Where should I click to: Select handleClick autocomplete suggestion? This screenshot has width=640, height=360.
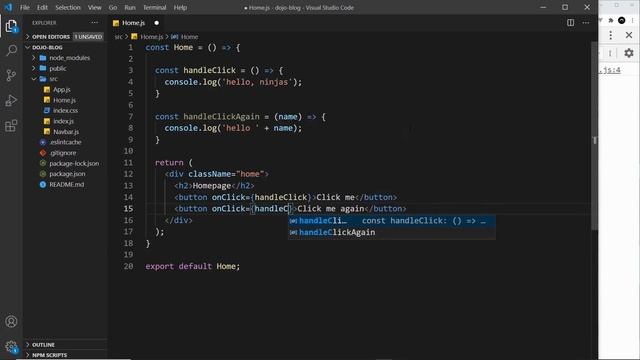coord(392,221)
